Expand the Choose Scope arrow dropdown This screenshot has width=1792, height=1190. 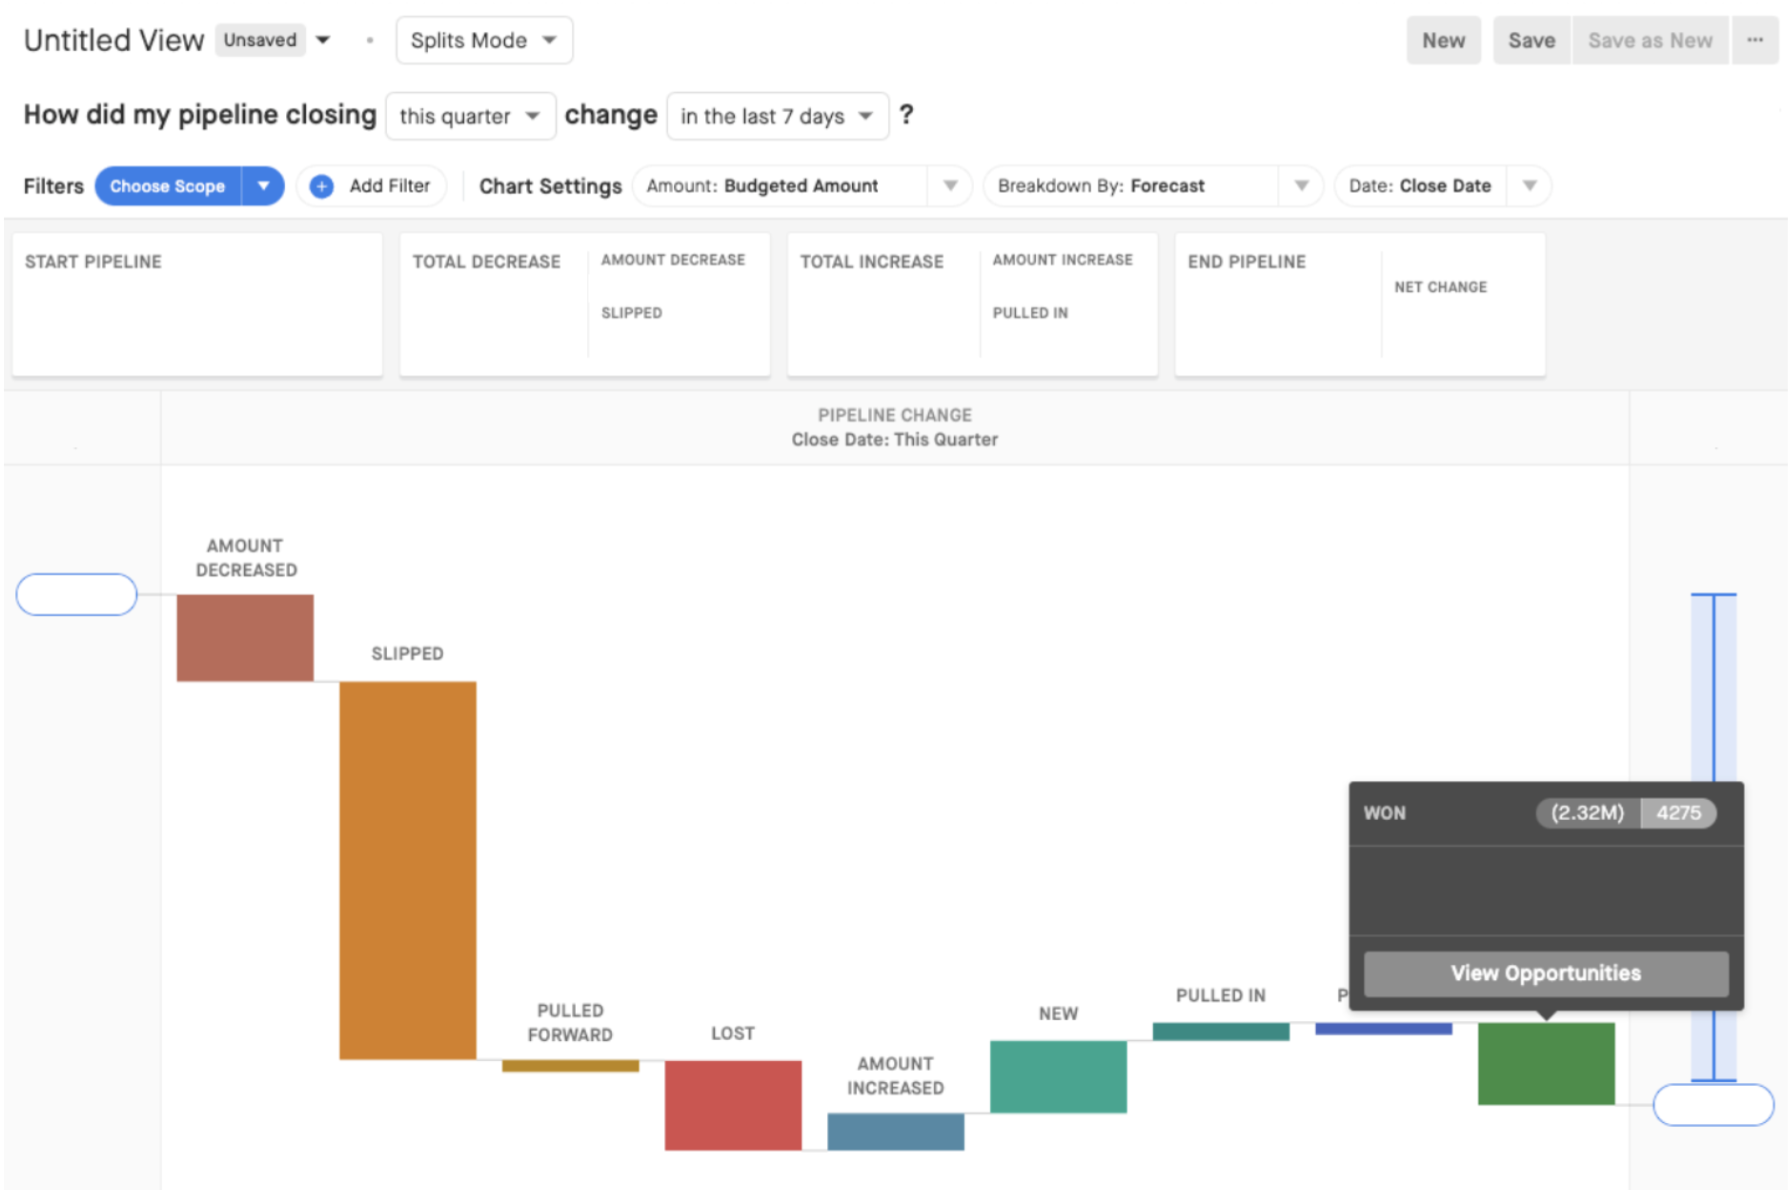(263, 186)
